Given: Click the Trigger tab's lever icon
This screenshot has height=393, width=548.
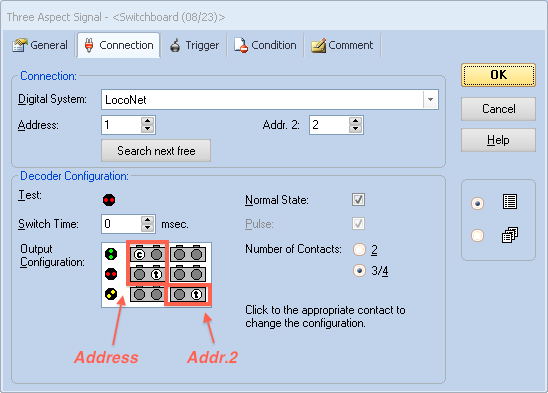Looking at the screenshot, I should tap(175, 45).
